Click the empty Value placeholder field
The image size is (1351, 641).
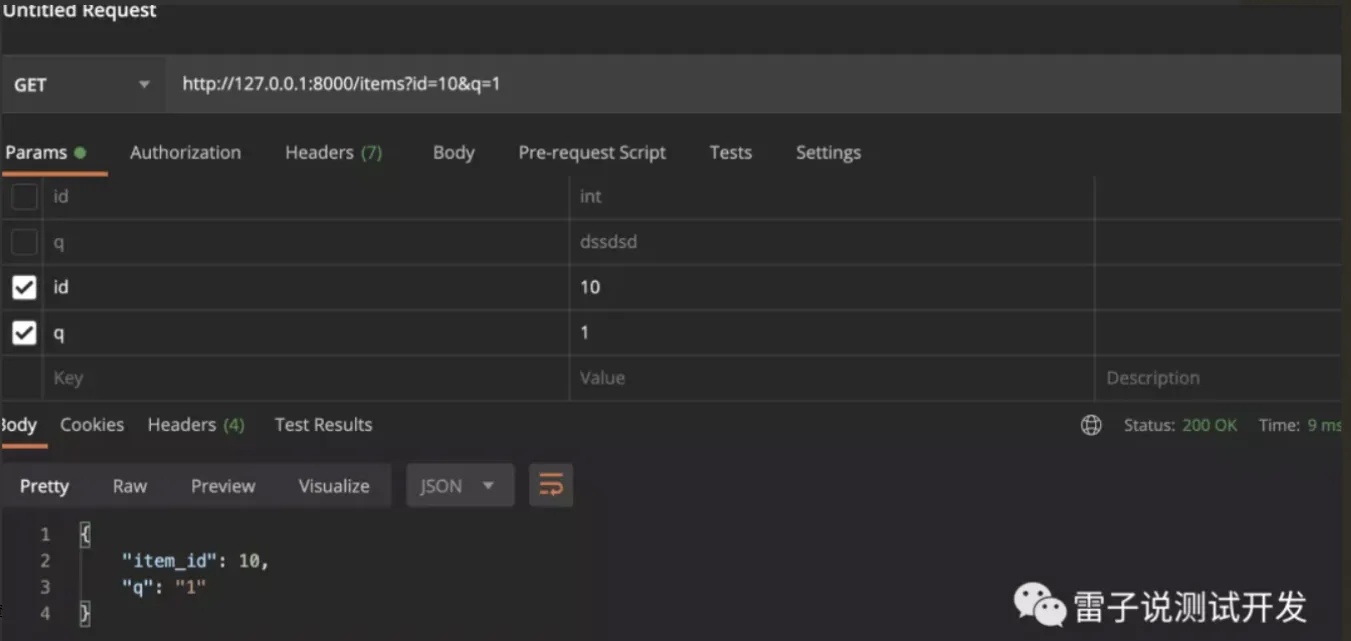pos(832,378)
